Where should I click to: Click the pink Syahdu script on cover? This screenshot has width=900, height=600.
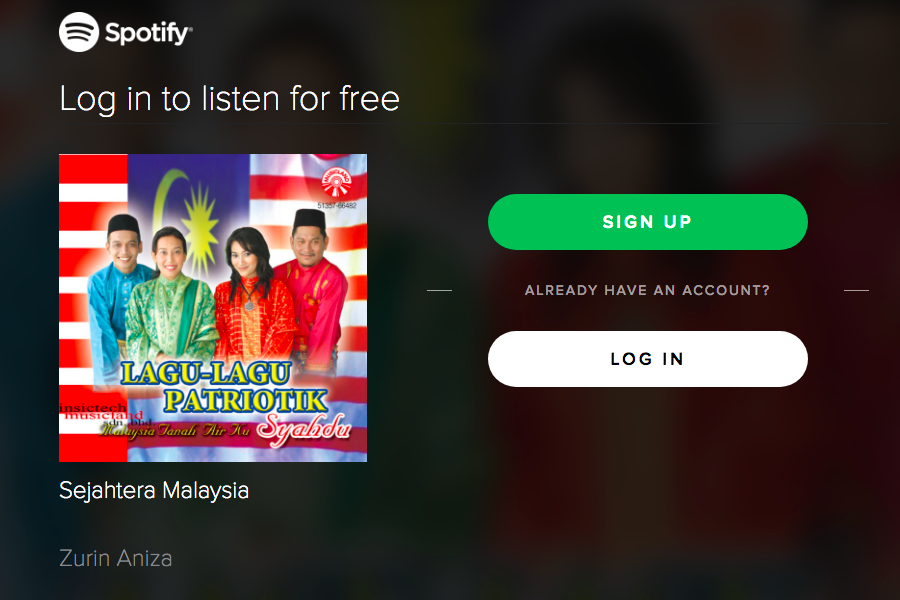tap(303, 429)
